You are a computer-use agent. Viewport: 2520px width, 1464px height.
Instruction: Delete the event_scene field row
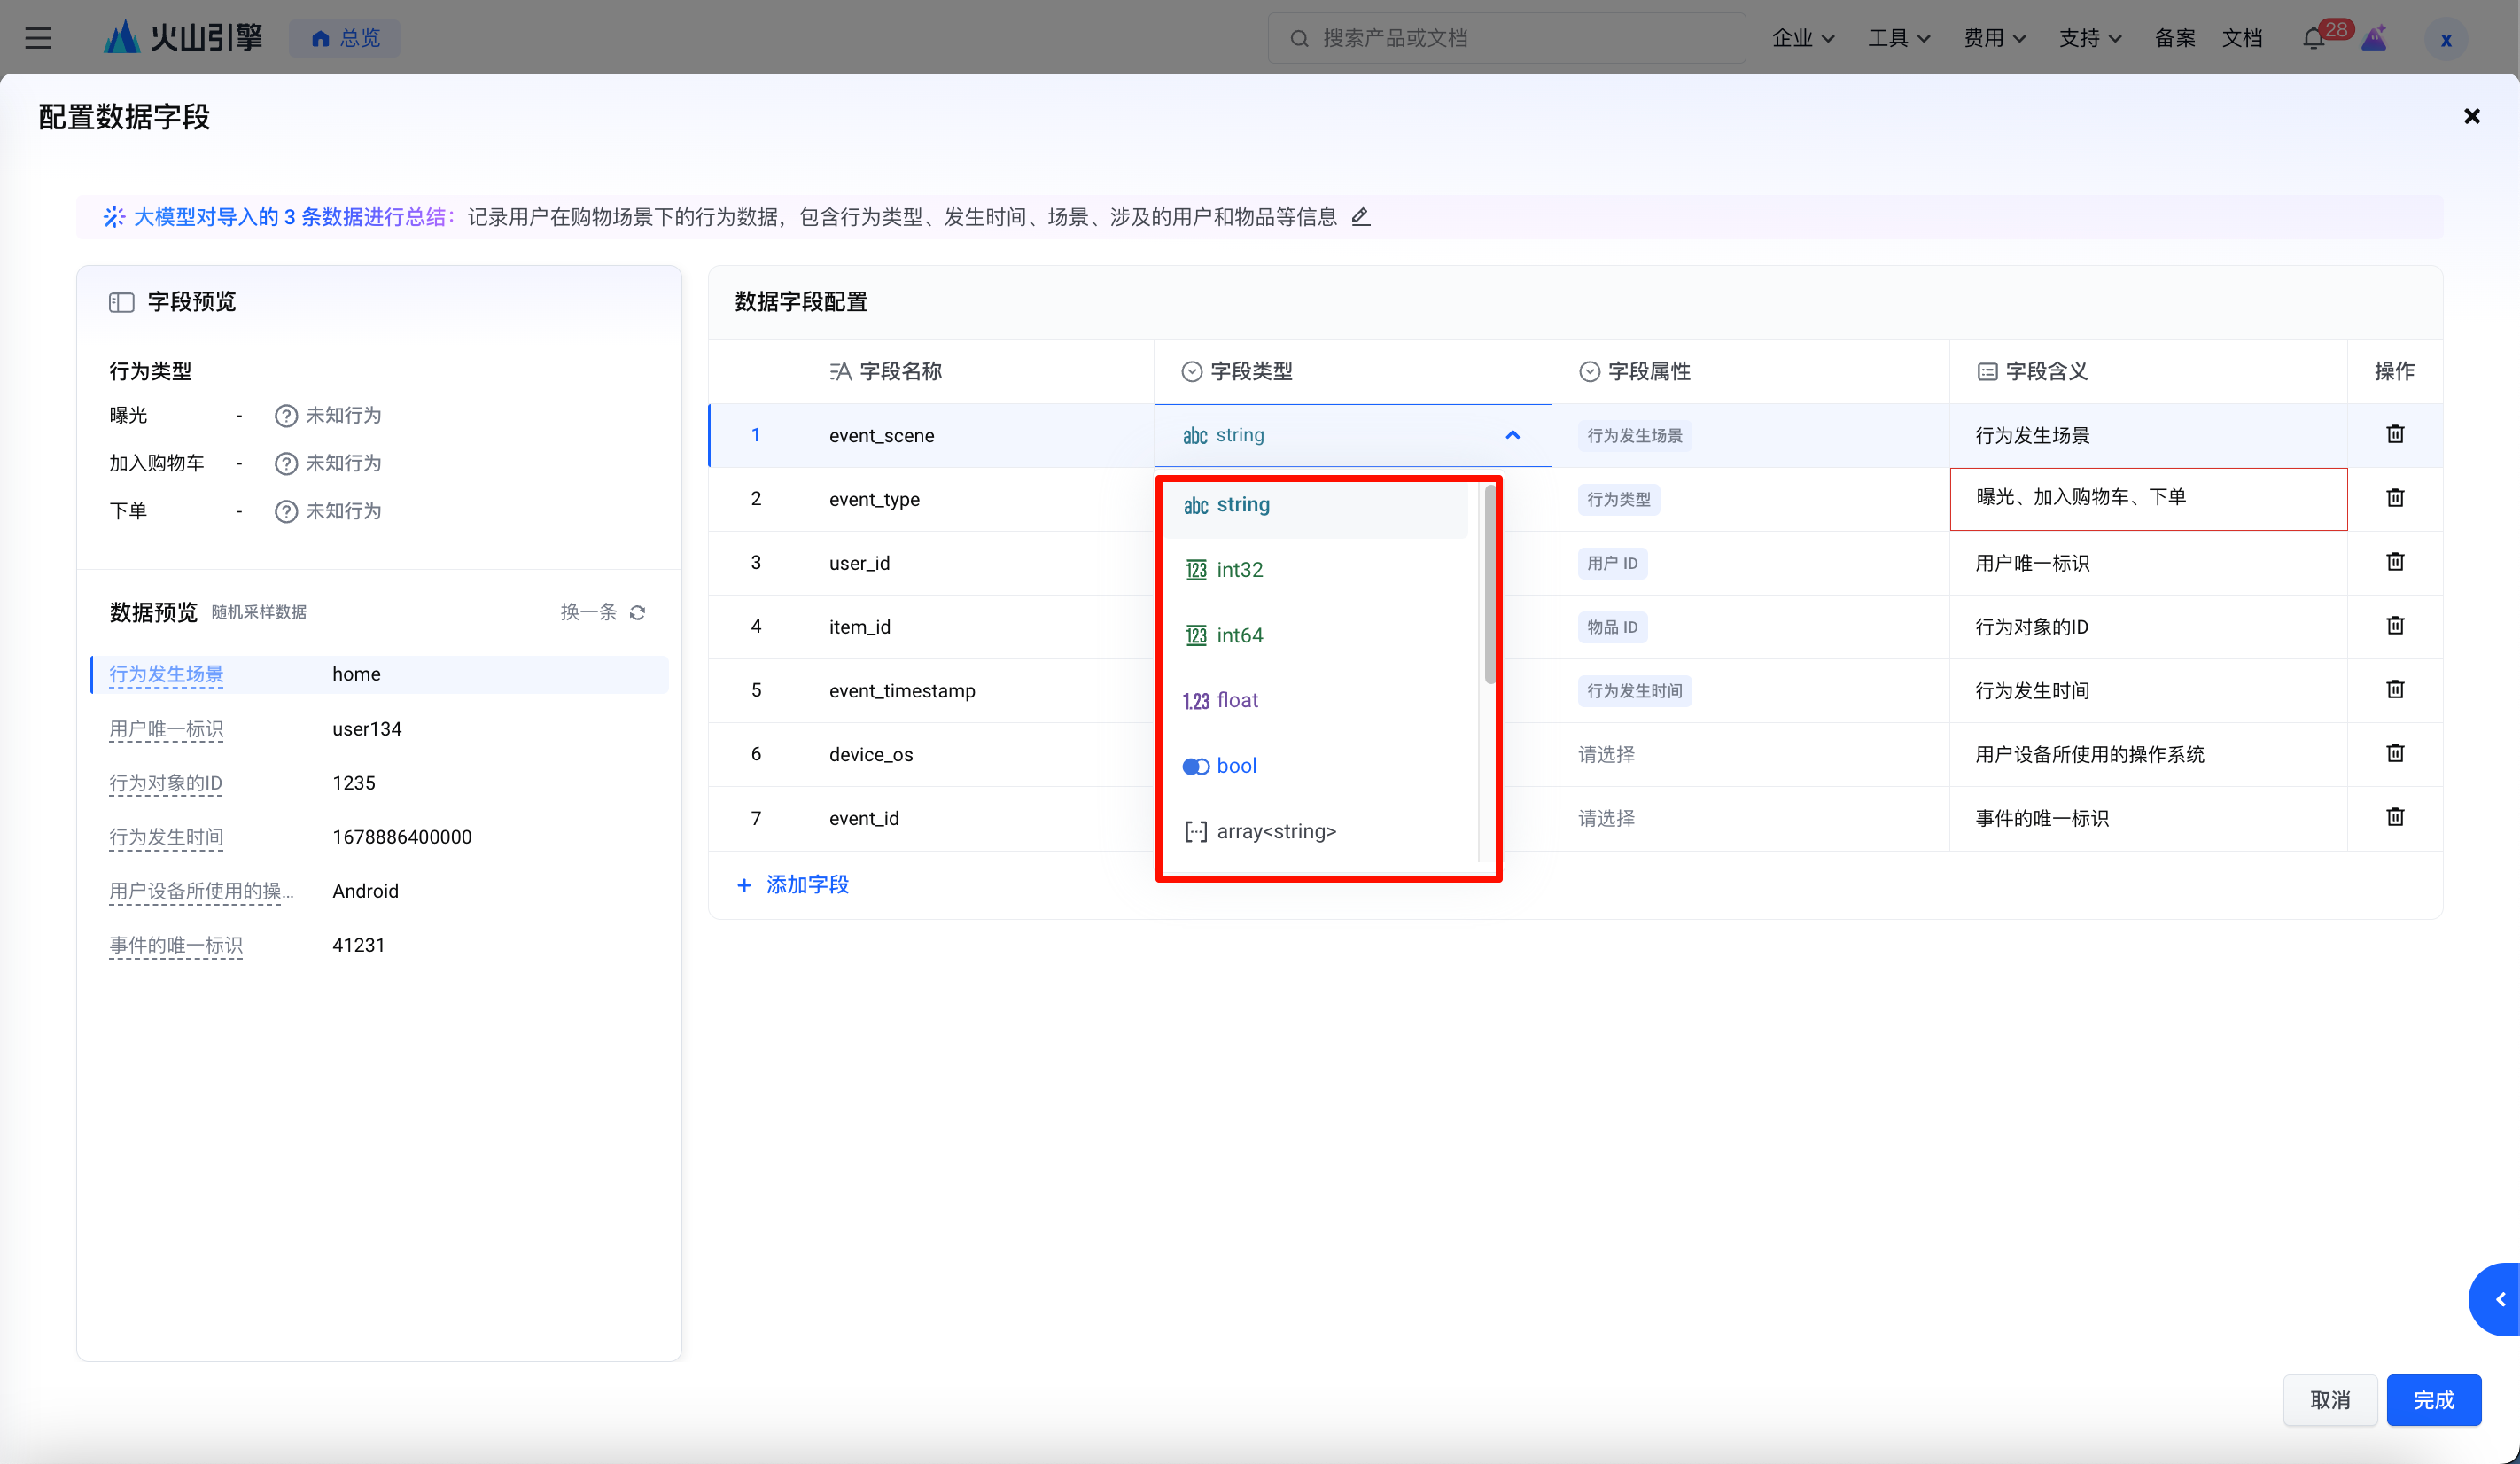pyautogui.click(x=2395, y=434)
